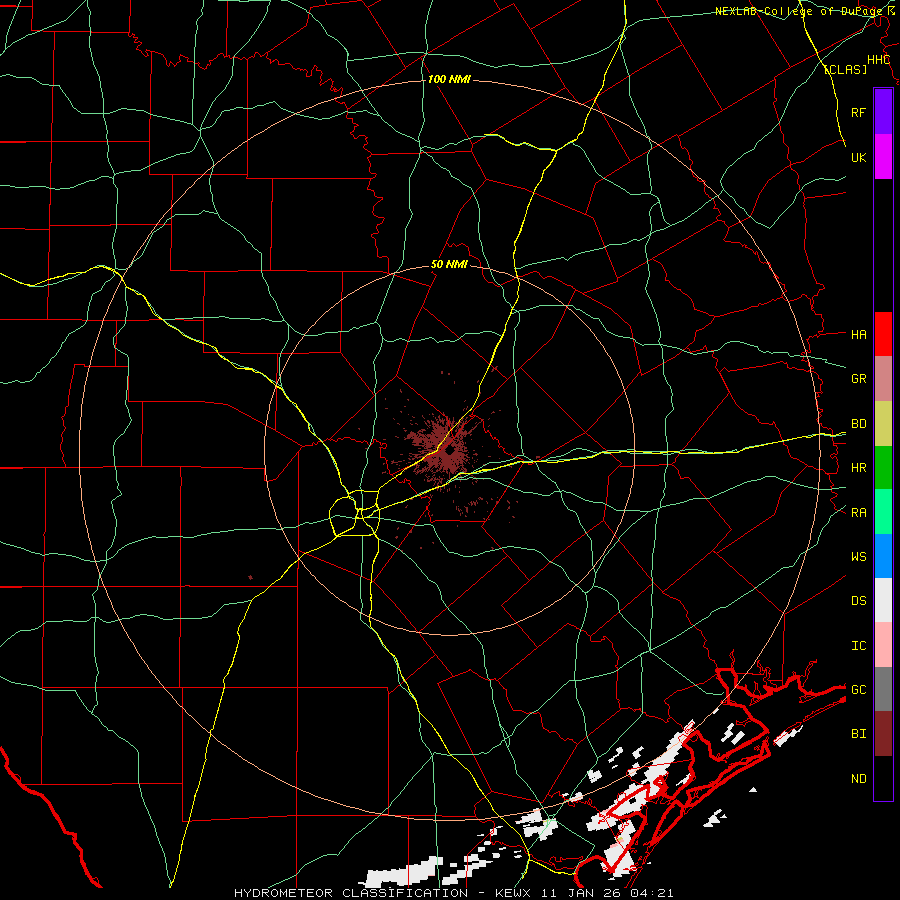Click the GC legend label
The width and height of the screenshot is (900, 900).
(x=858, y=690)
